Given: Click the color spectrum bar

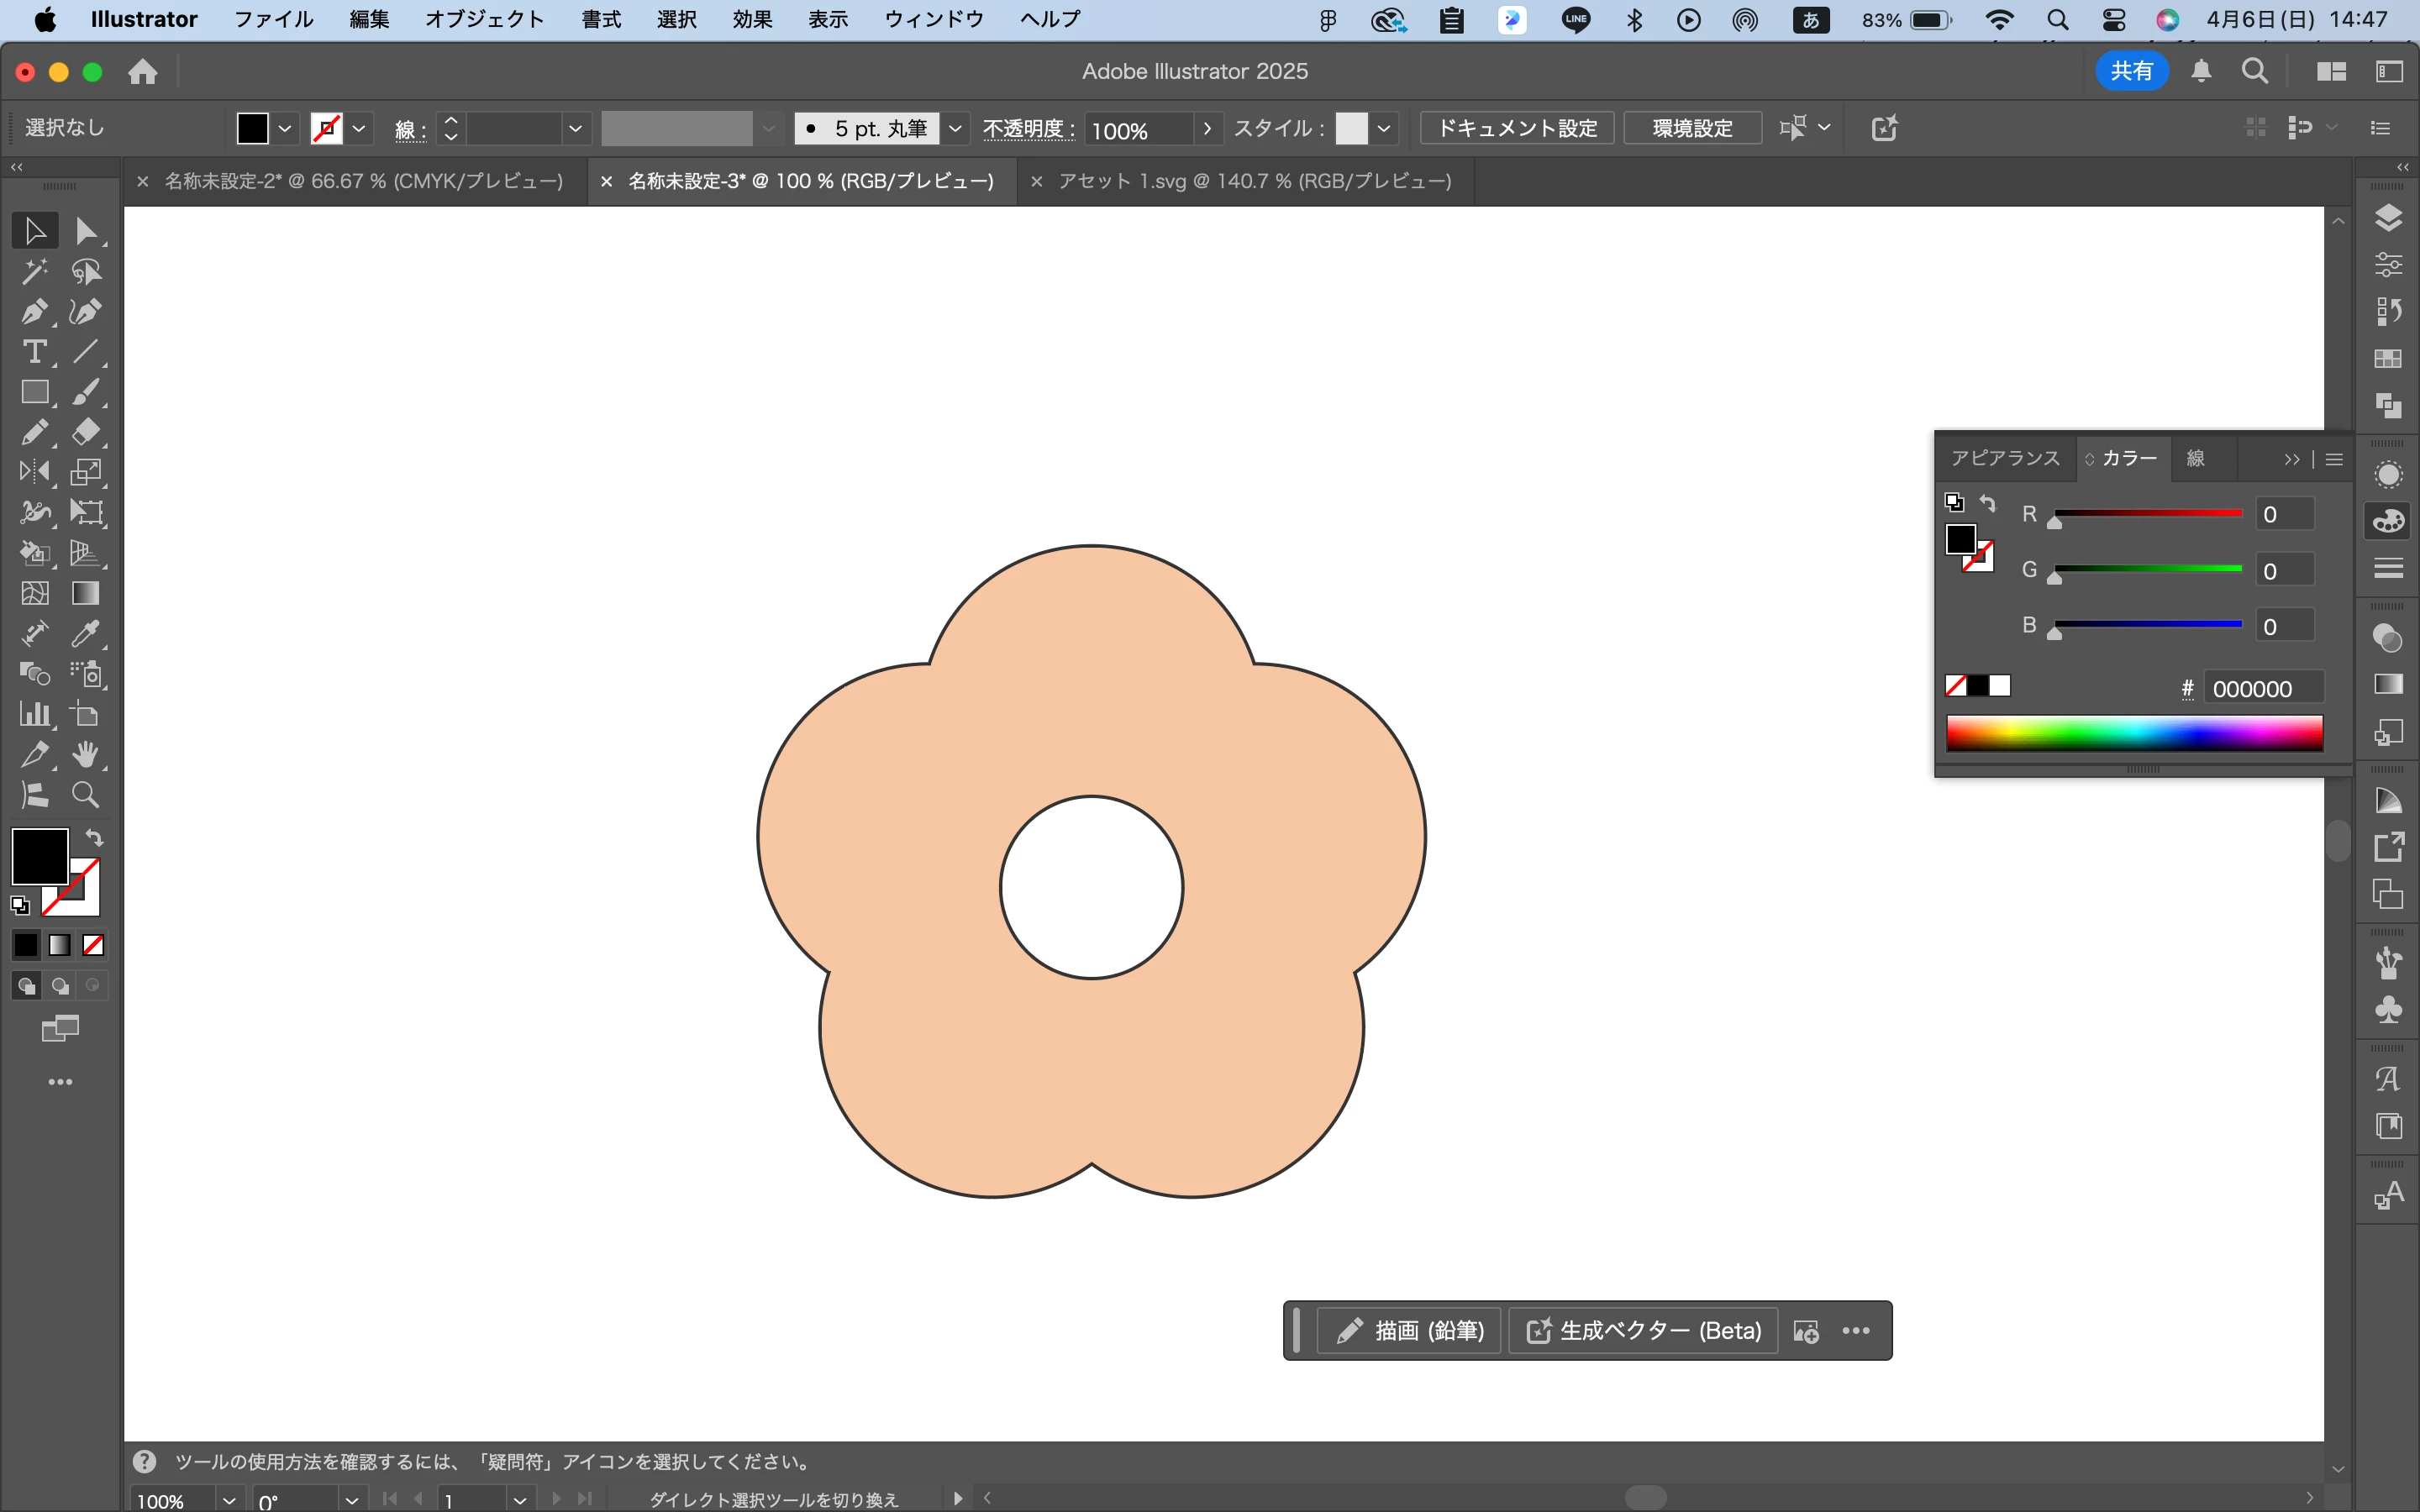Looking at the screenshot, I should [x=2134, y=733].
